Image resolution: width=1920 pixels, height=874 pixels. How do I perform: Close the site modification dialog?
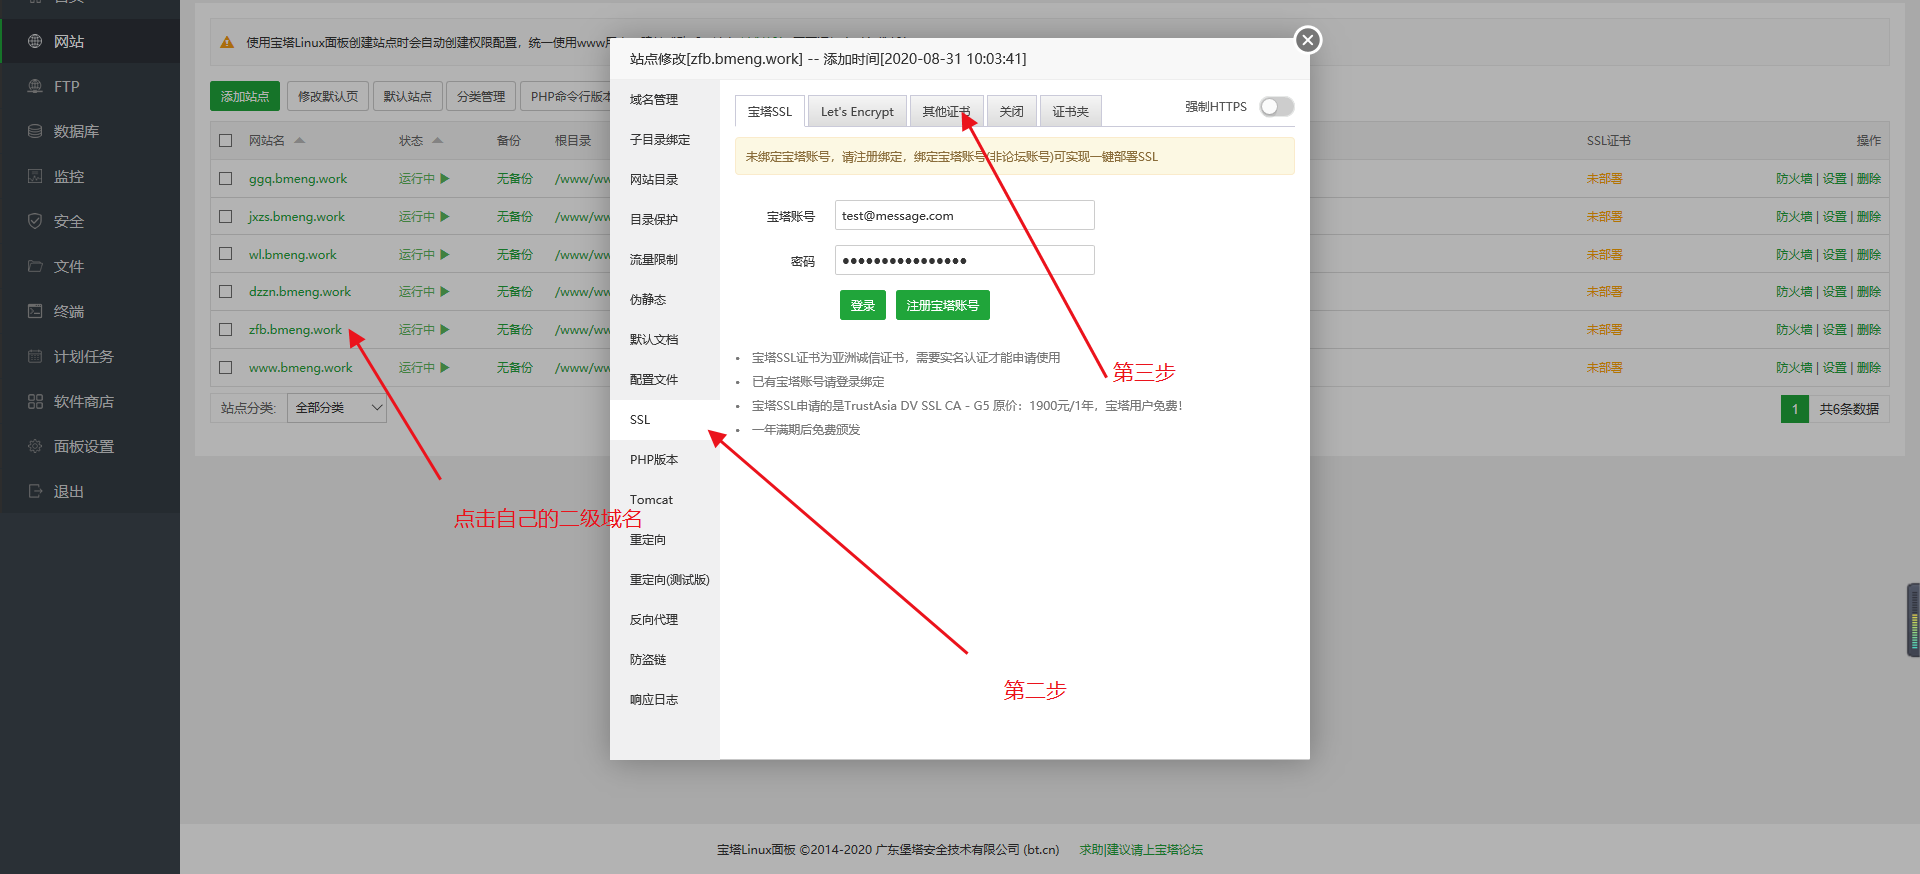pyautogui.click(x=1307, y=40)
